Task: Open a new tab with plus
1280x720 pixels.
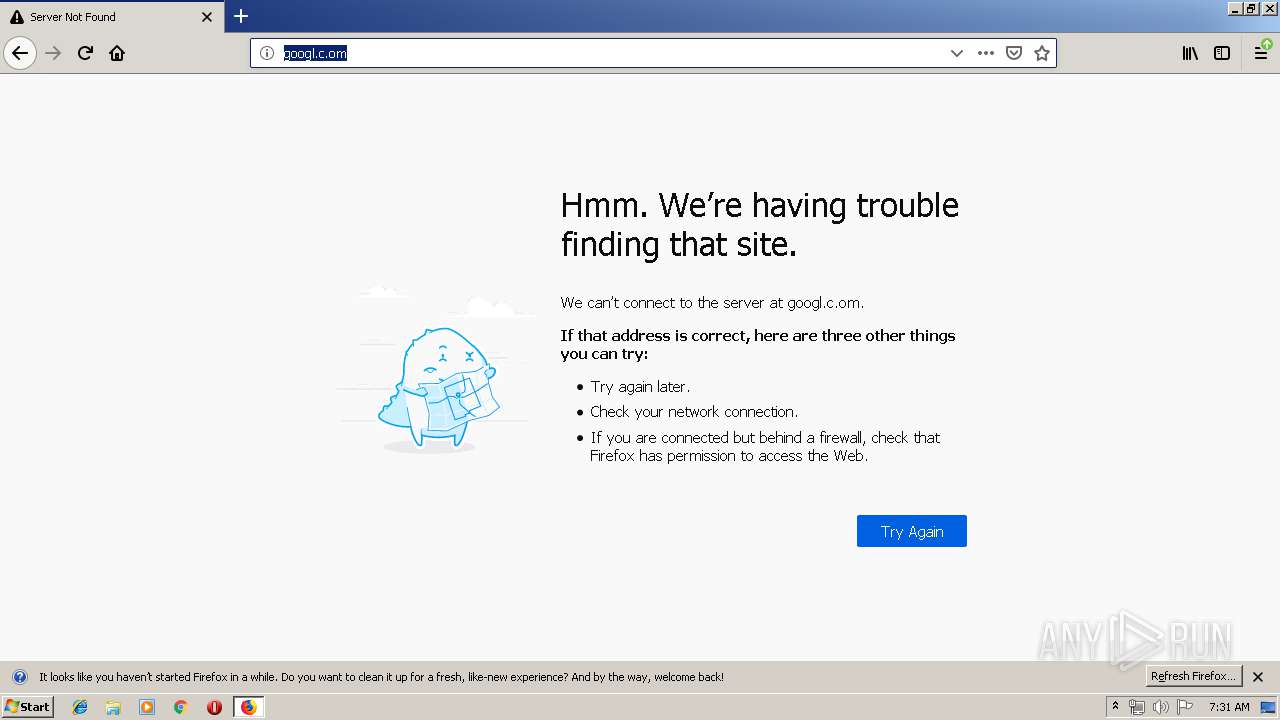Action: (241, 16)
